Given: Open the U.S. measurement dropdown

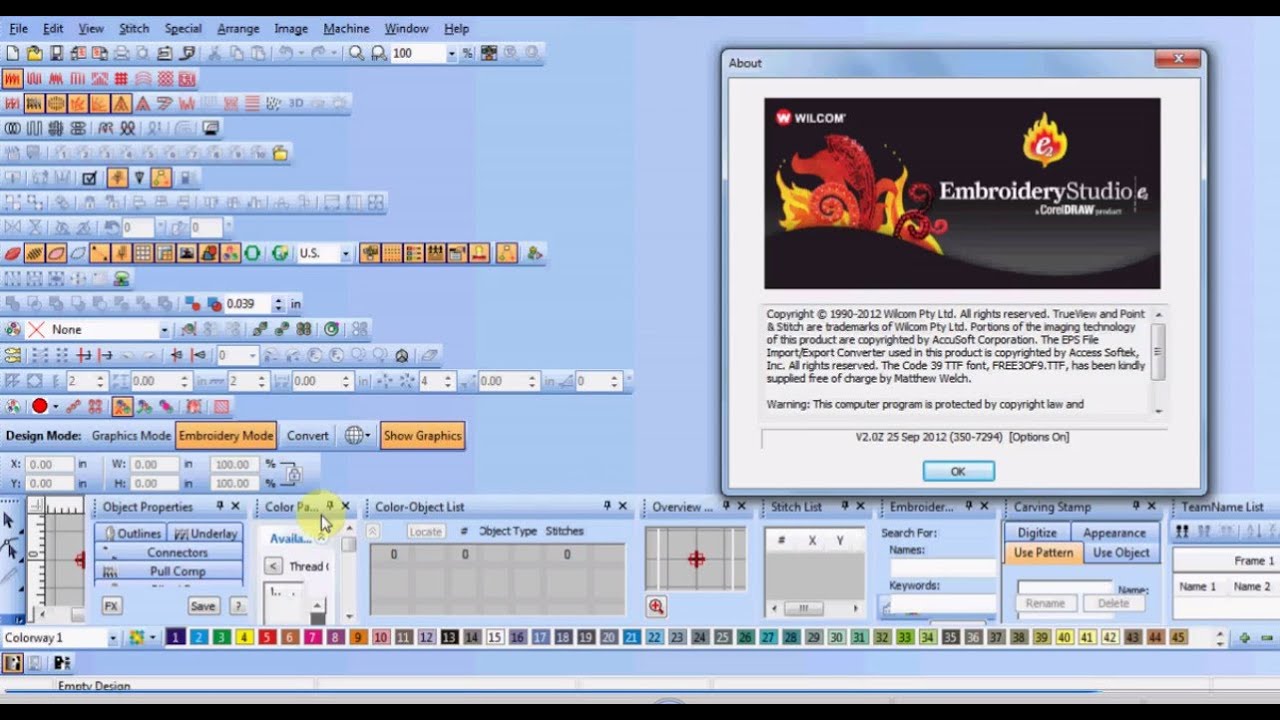Looking at the screenshot, I should (x=346, y=254).
